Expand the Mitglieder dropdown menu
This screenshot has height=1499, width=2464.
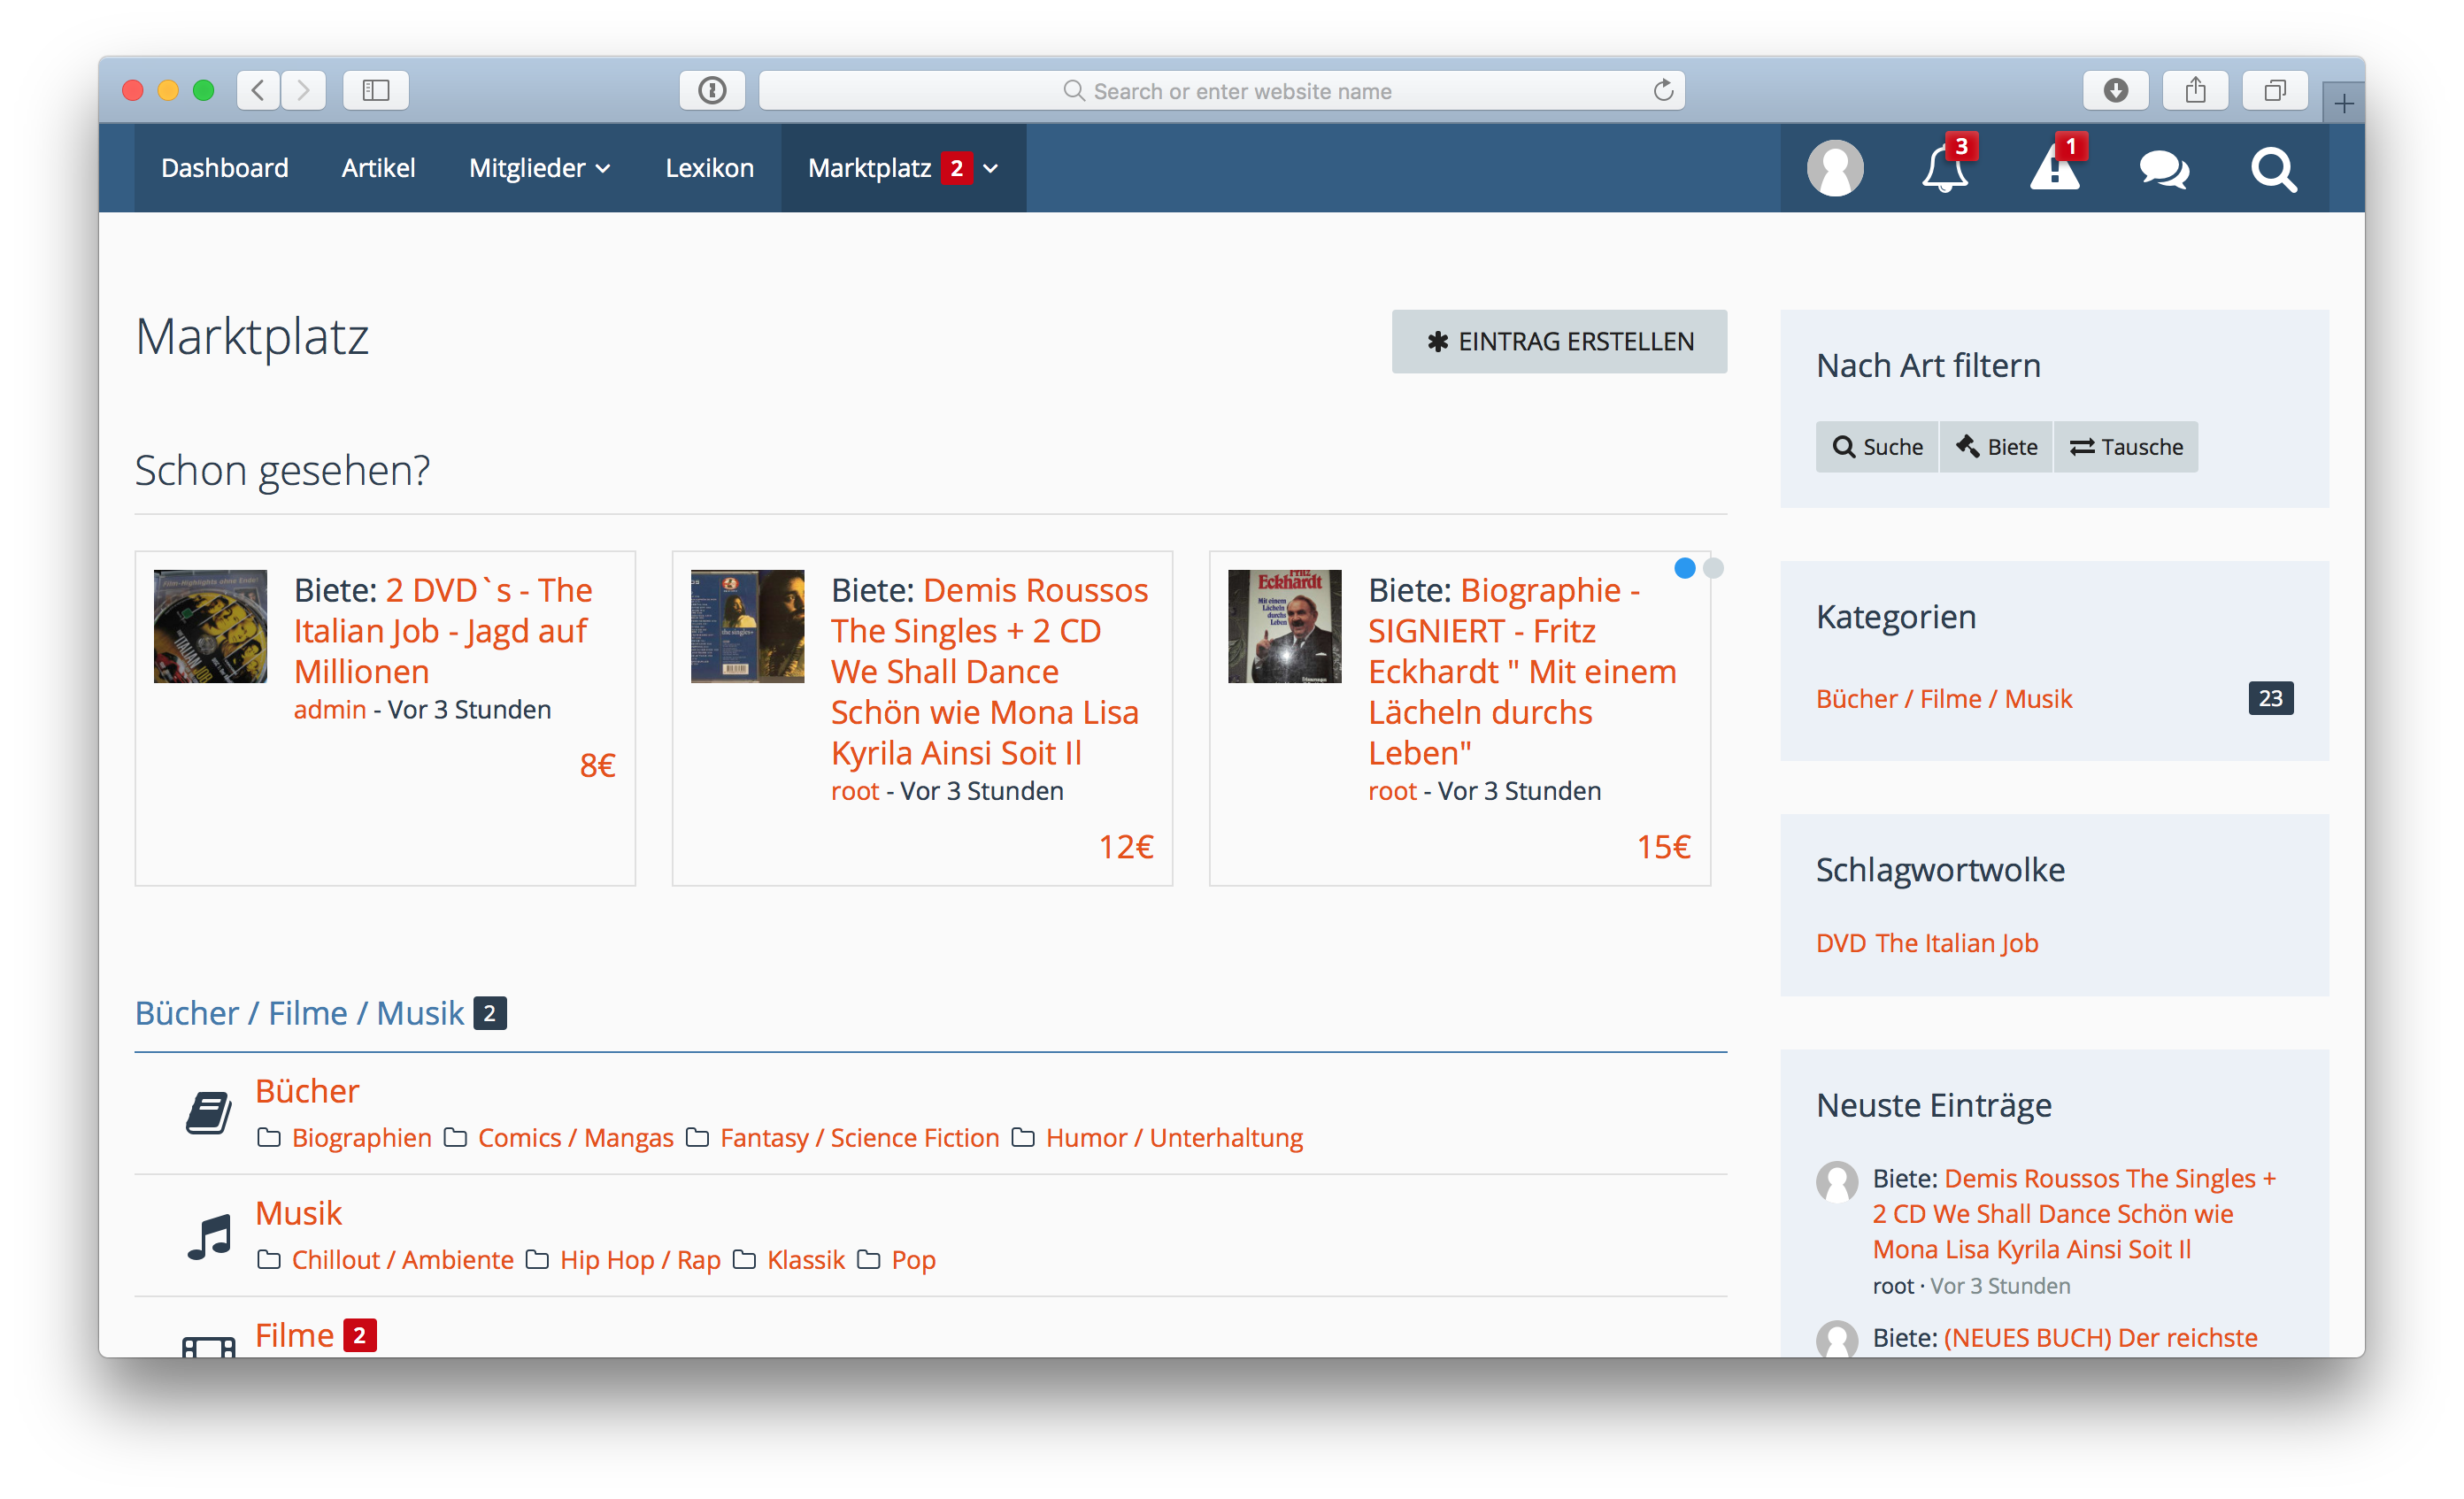[x=539, y=168]
